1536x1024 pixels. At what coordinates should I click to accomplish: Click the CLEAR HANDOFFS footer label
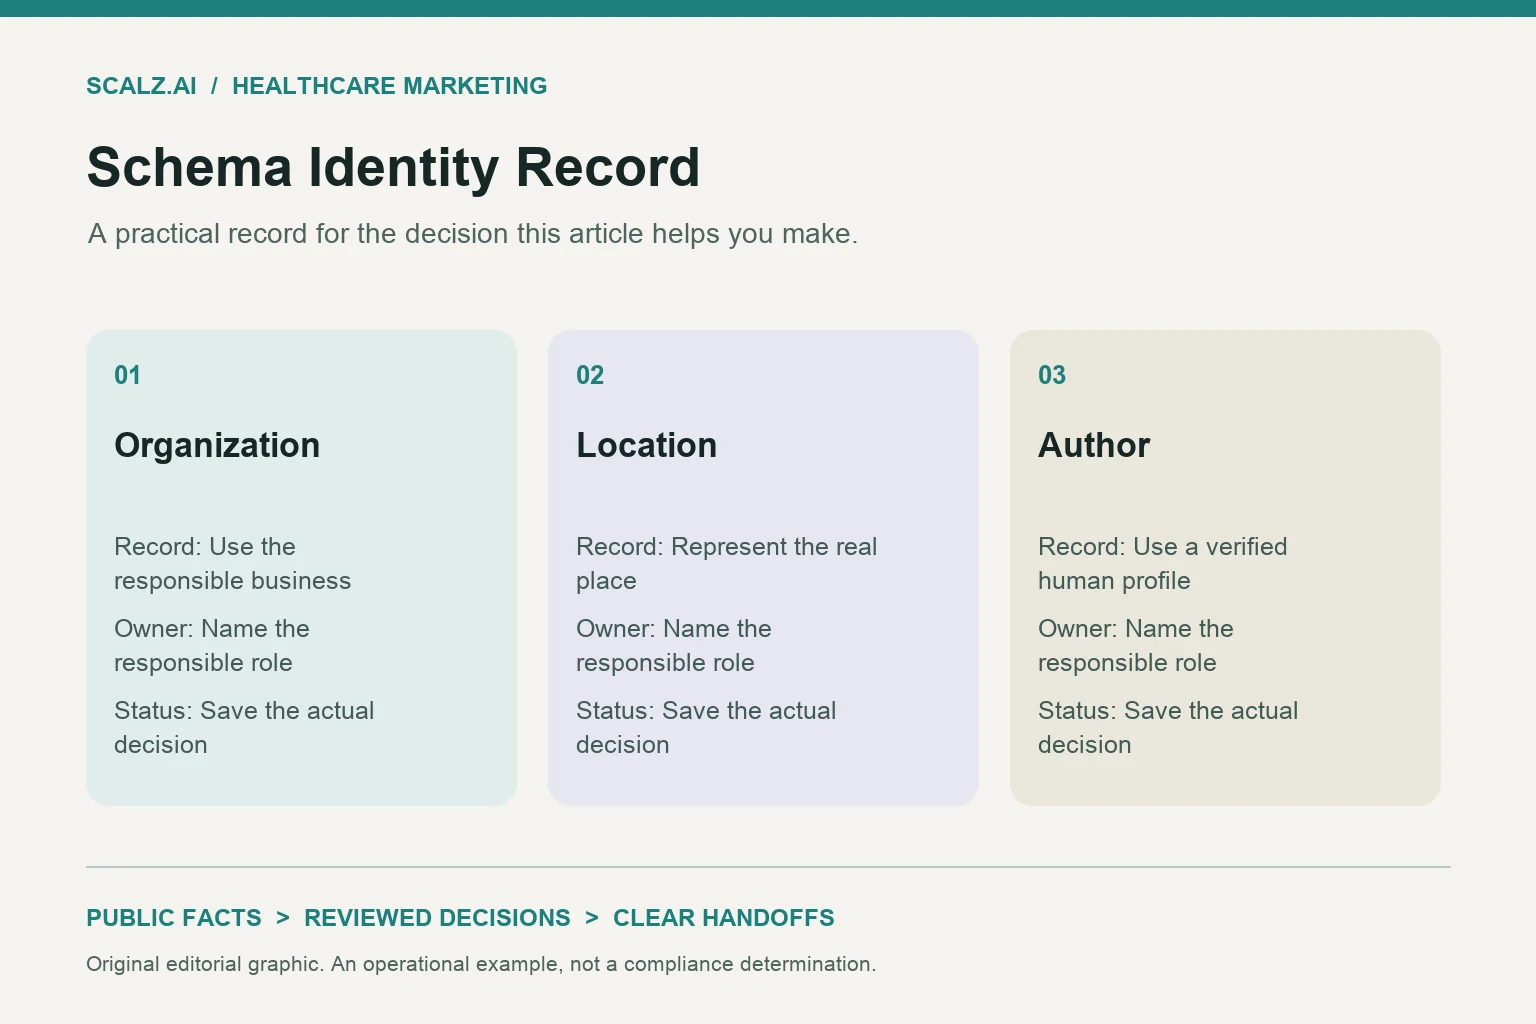[x=724, y=918]
